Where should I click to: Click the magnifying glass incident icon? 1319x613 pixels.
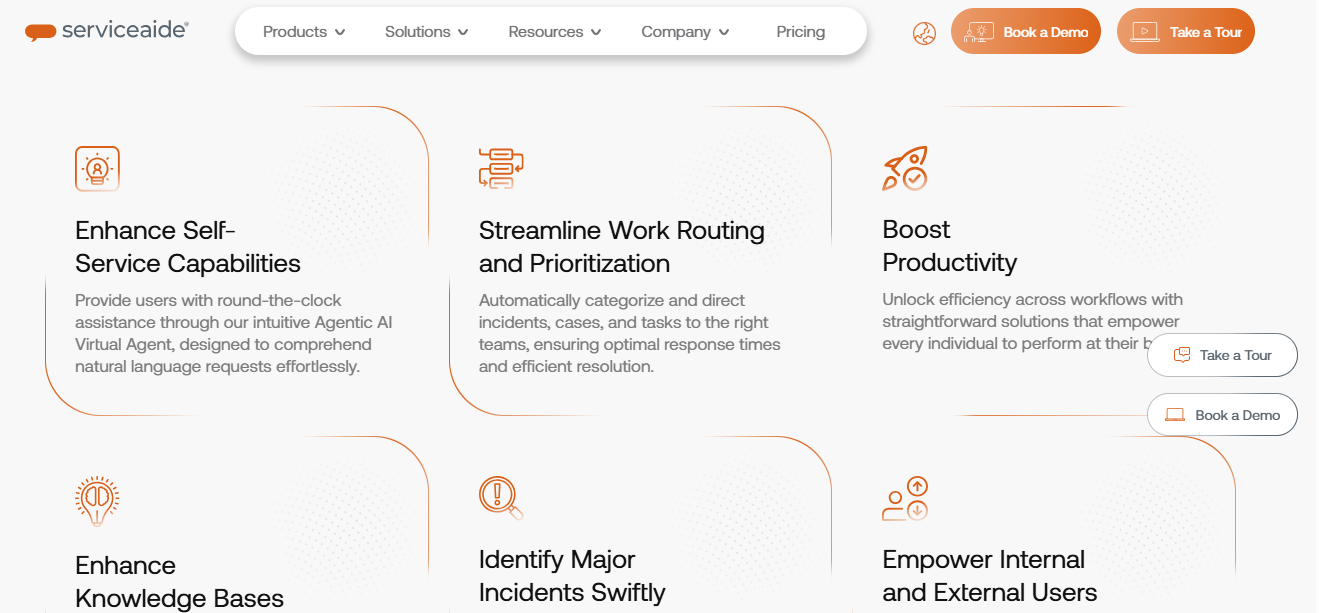[x=500, y=497]
